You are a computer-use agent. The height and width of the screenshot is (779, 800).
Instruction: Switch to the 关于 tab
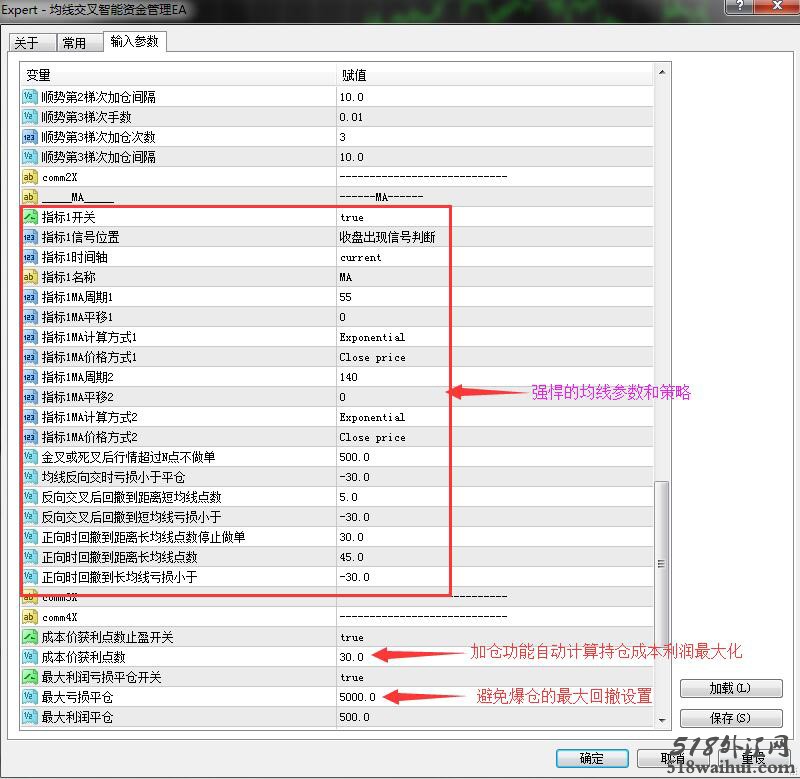click(x=32, y=42)
